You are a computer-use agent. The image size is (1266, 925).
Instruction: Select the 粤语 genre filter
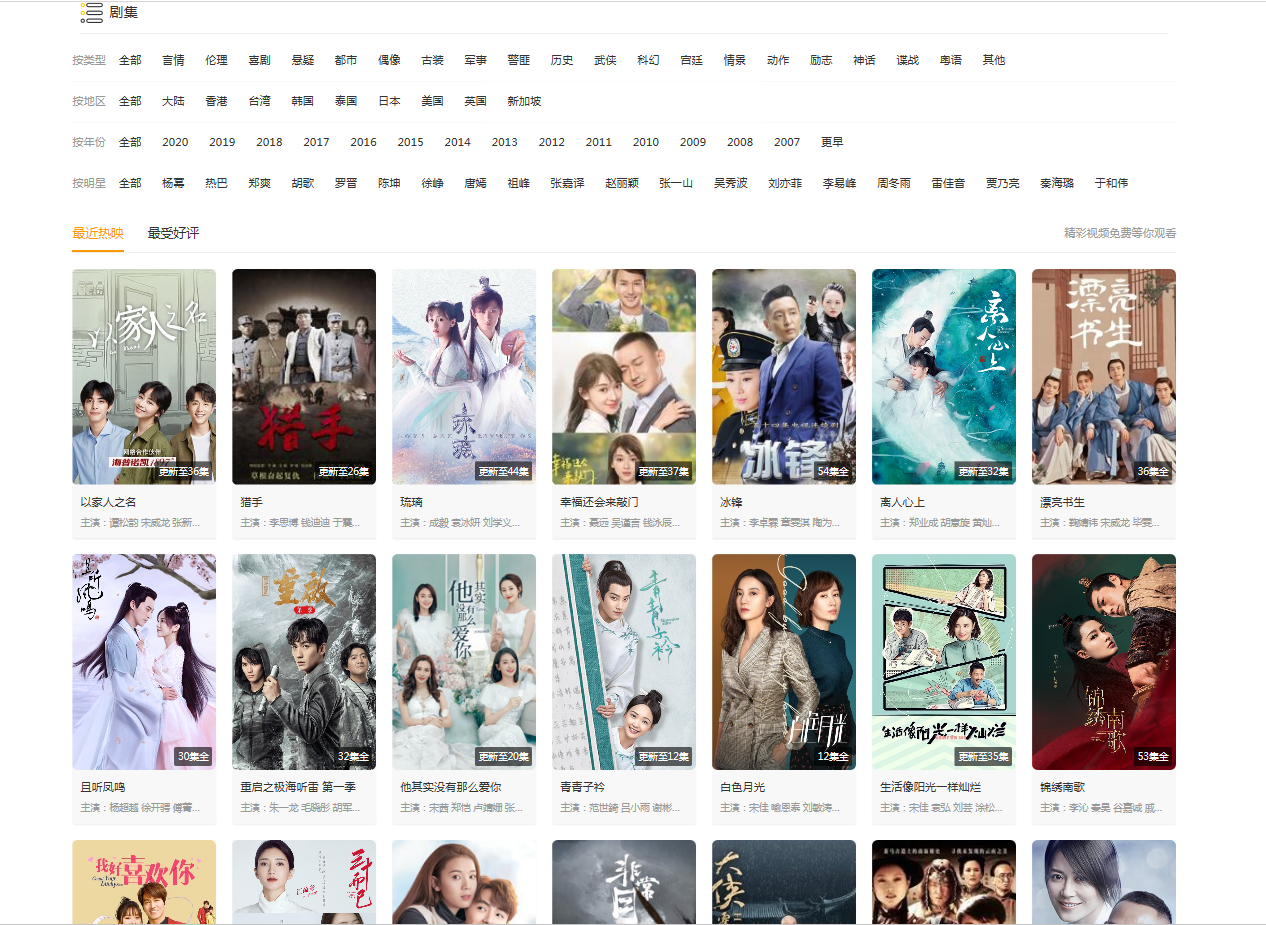click(950, 60)
